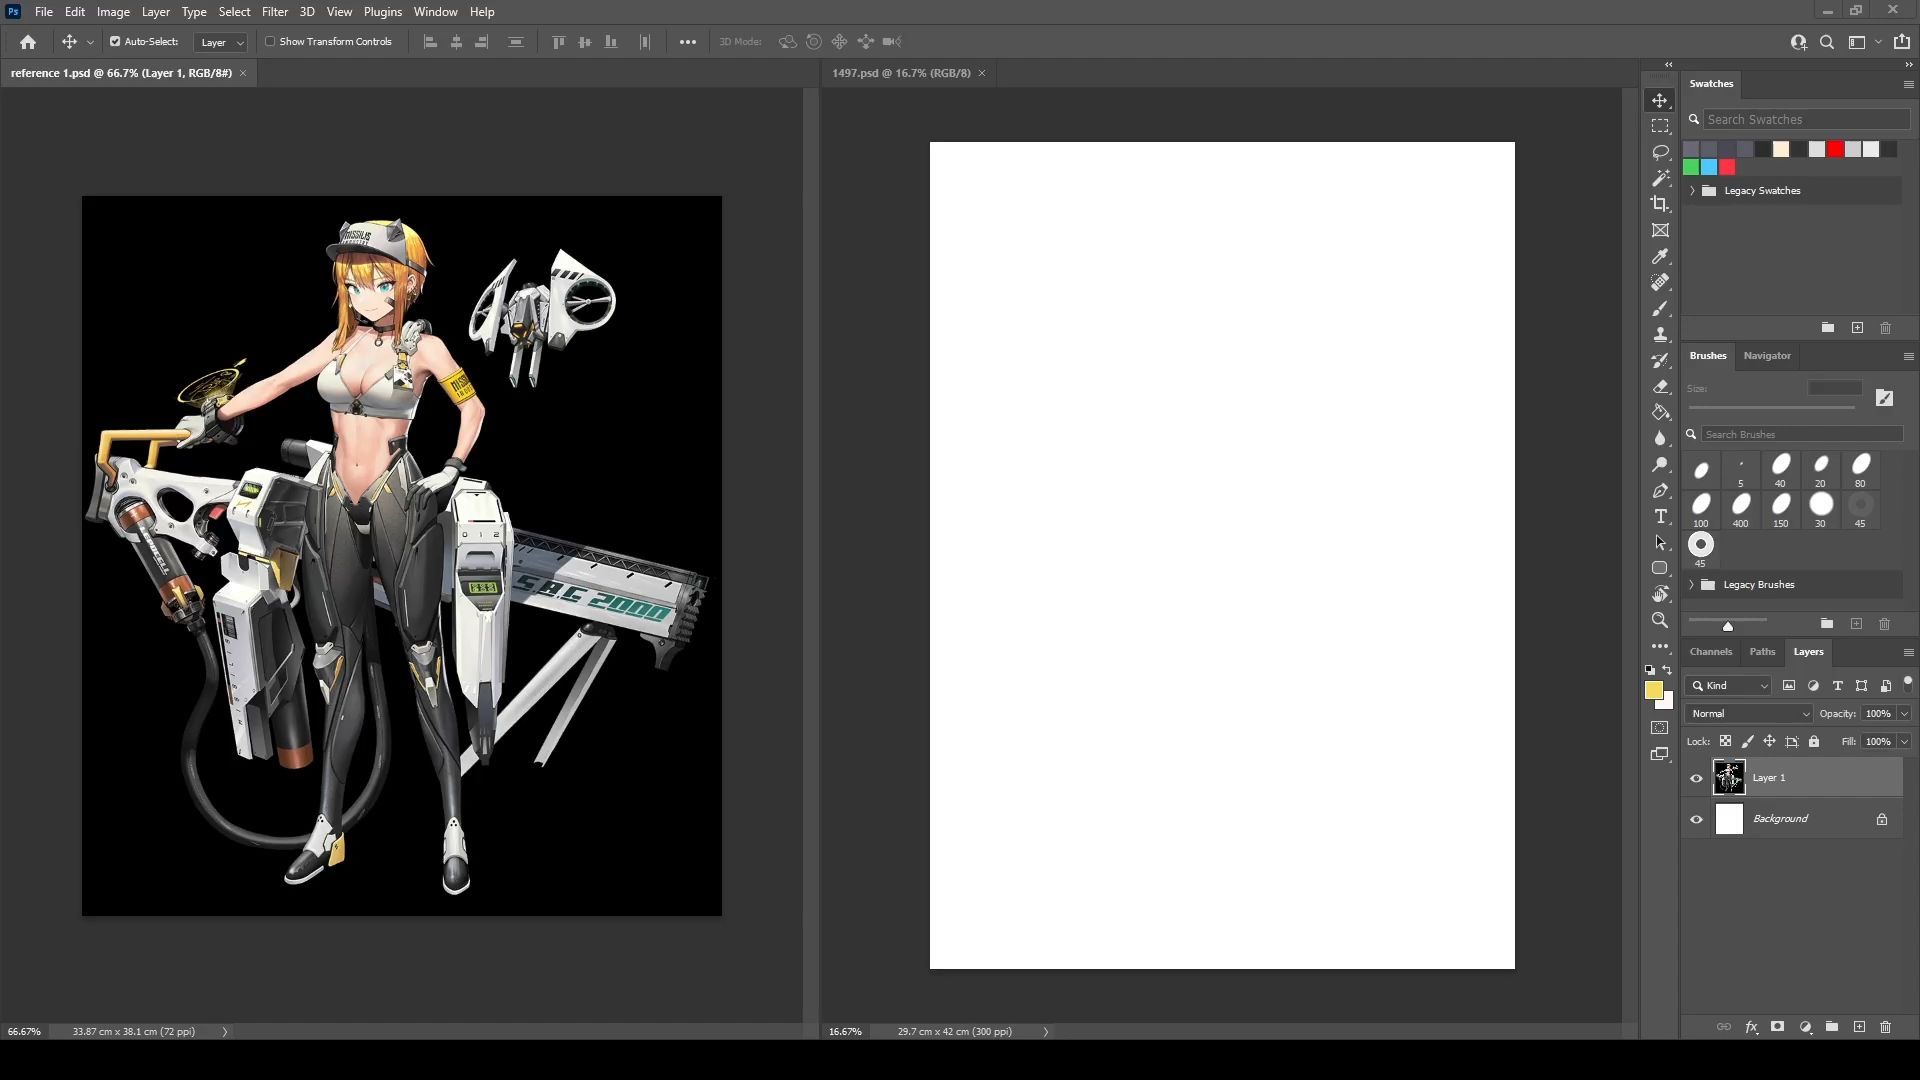Open the blend mode Normal dropdown
Screen dimensions: 1920x1080
[1749, 713]
